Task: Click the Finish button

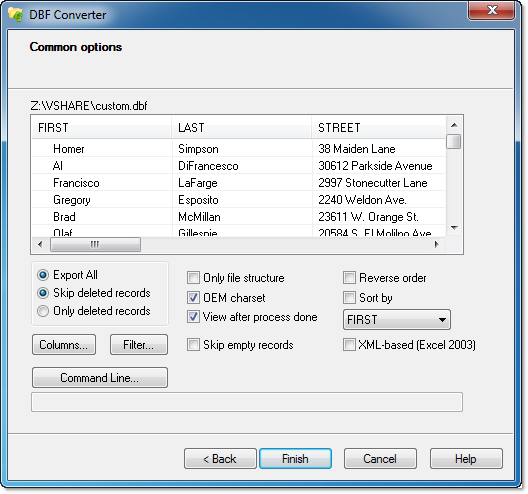Action: click(x=295, y=459)
